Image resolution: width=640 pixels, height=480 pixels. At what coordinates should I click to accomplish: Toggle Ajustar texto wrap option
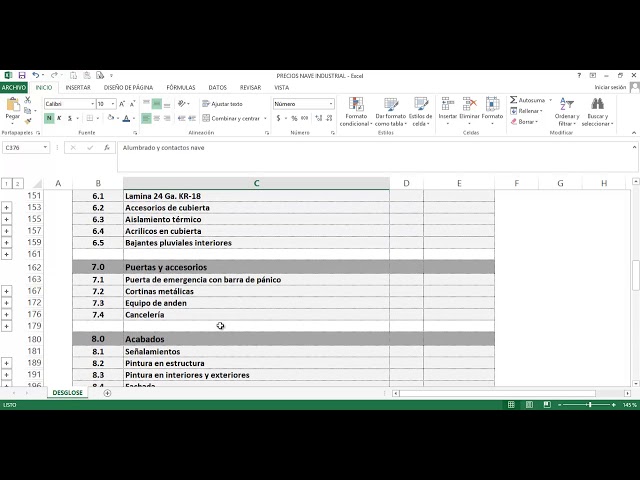222,104
